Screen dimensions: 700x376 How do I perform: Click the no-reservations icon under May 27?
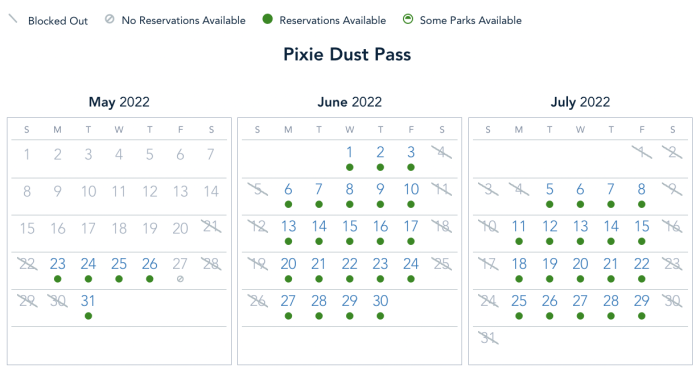pos(180,279)
